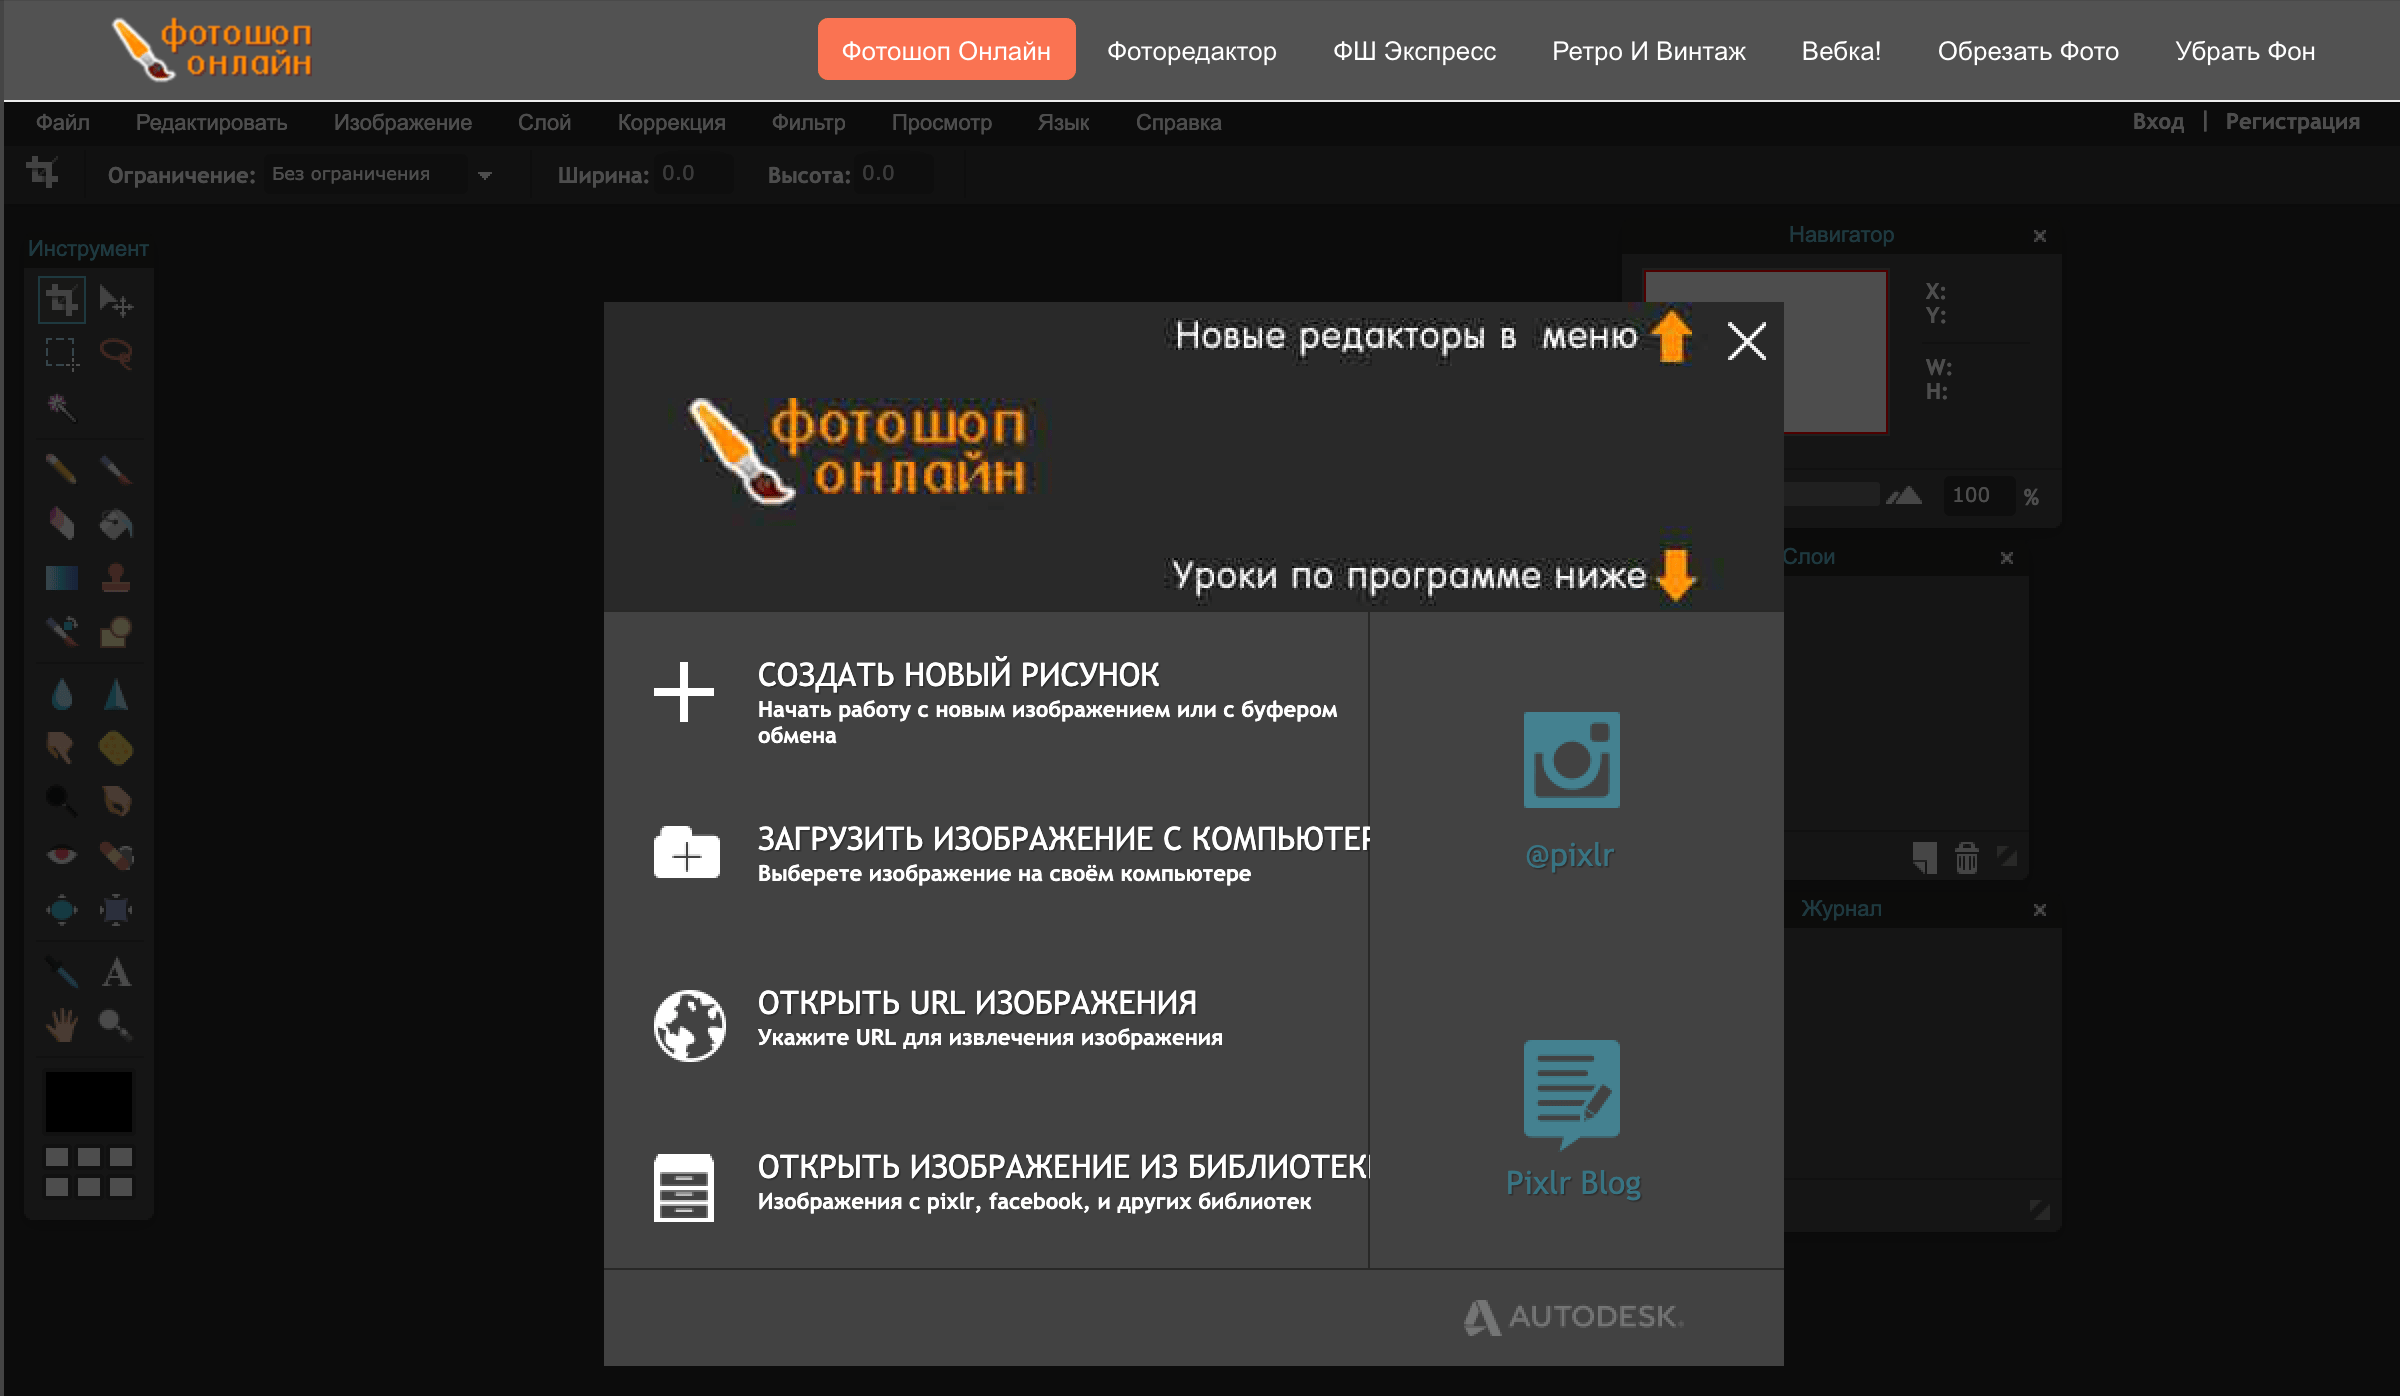
Task: Close the Навигатор panel
Action: coord(2040,236)
